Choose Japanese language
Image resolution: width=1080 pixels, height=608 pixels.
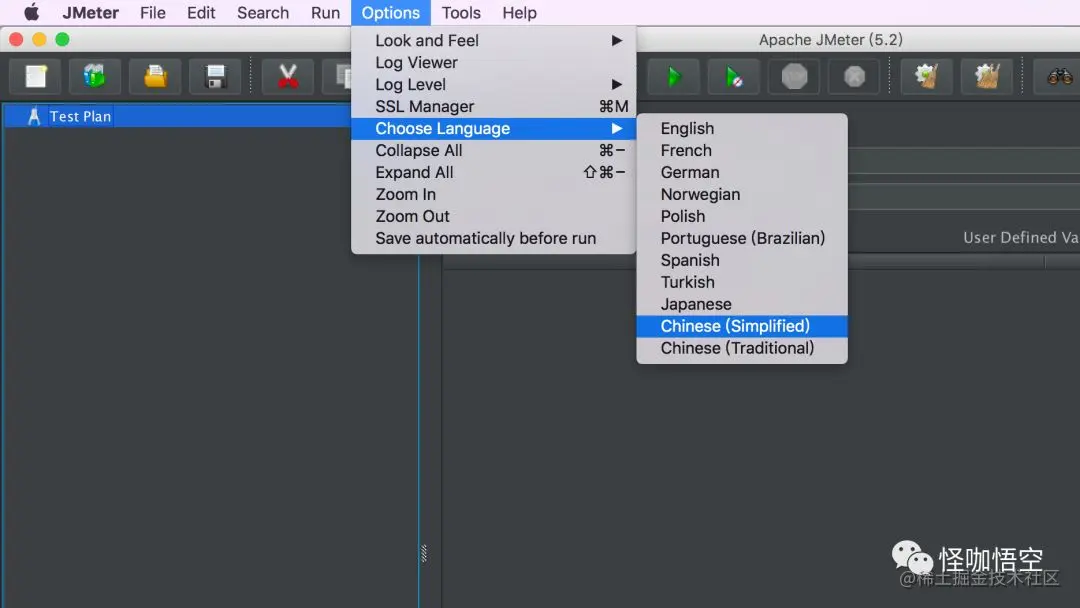click(742, 304)
